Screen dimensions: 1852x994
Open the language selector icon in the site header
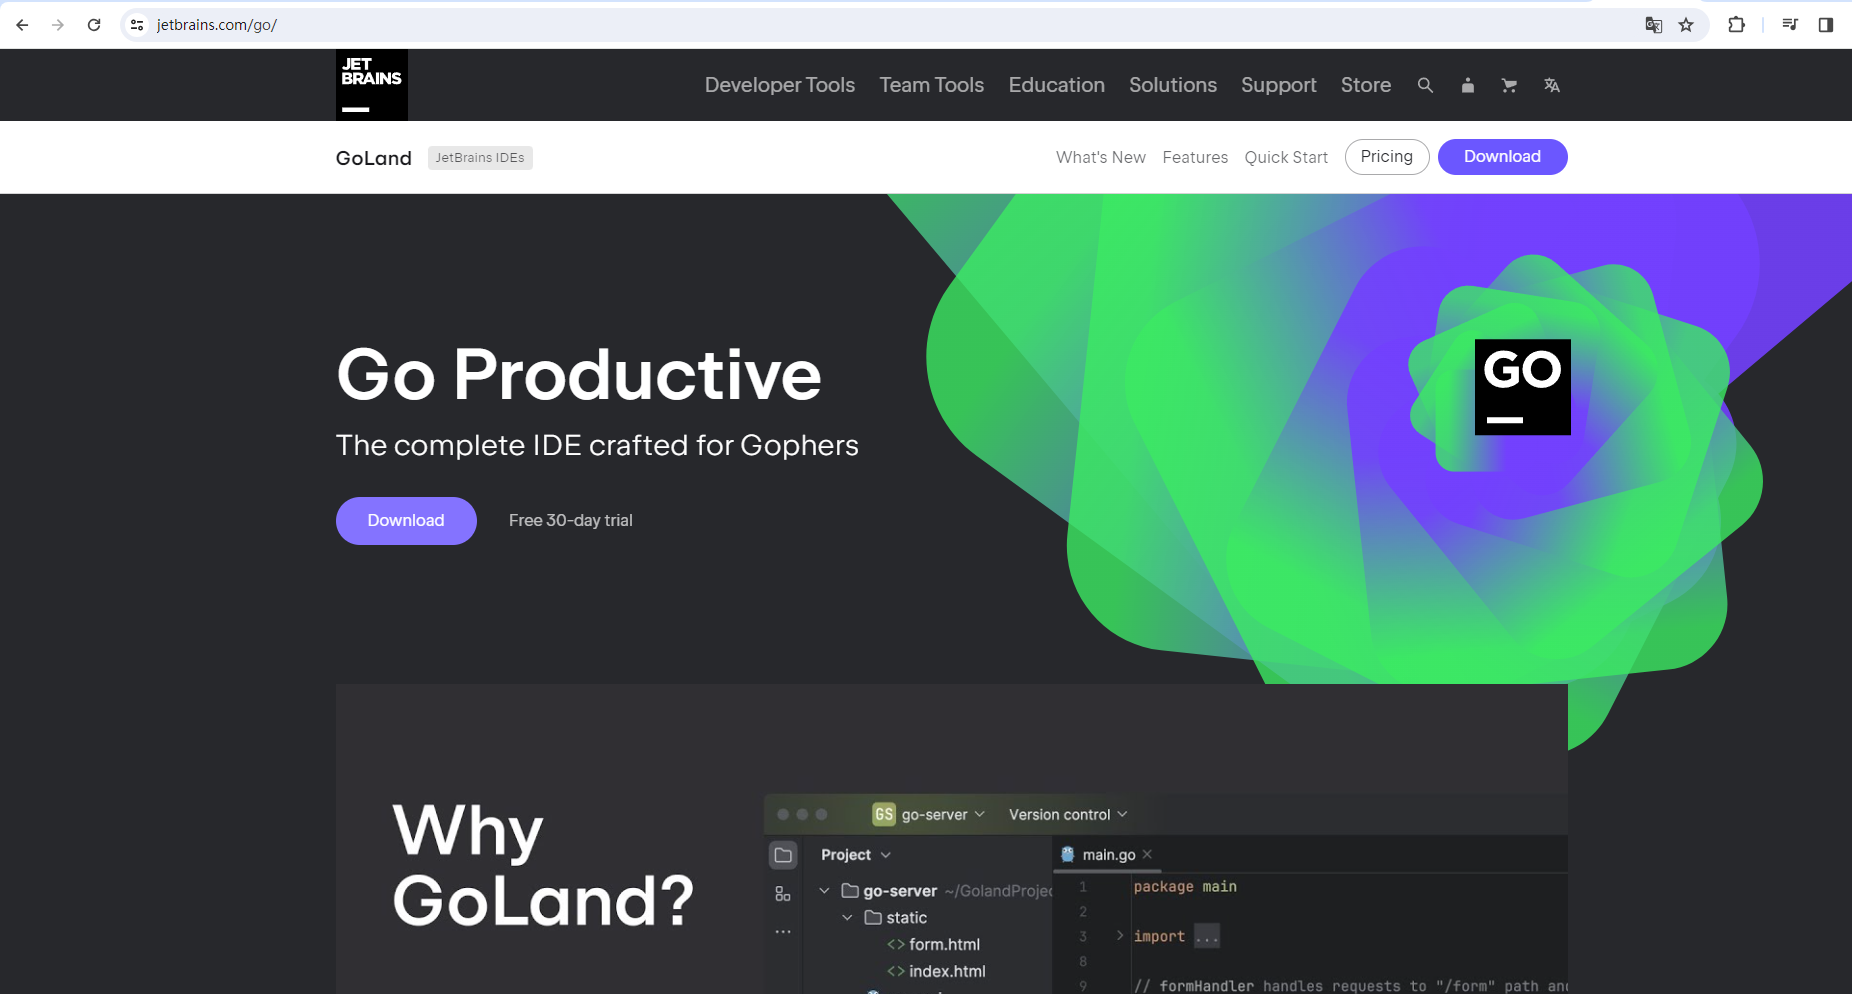click(1551, 85)
